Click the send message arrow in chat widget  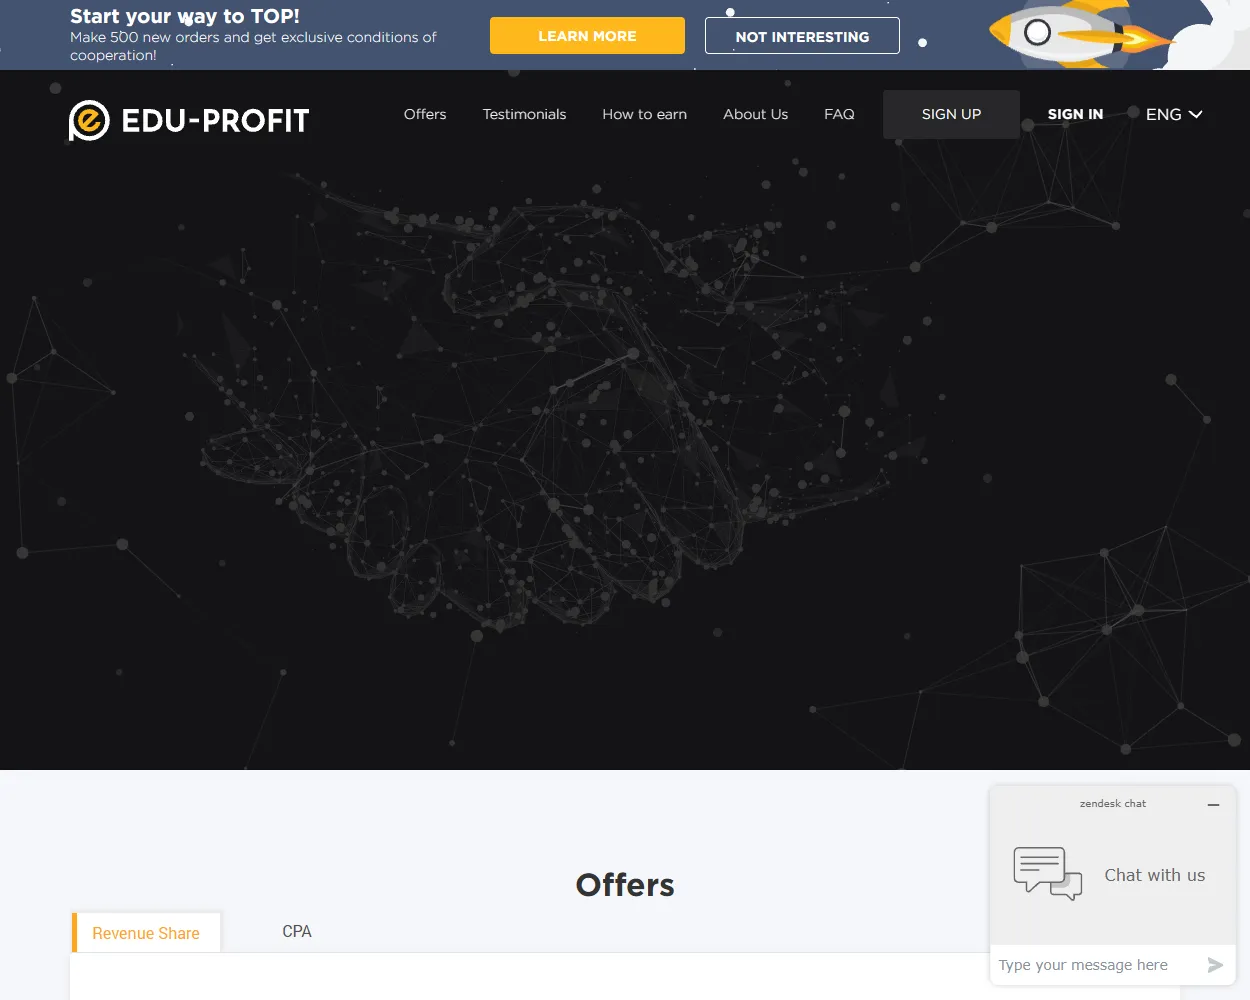pyautogui.click(x=1215, y=965)
